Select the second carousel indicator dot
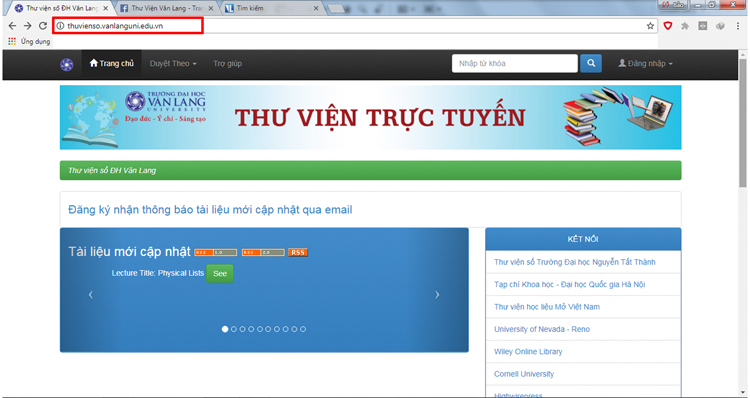Screen dimensions: 750x398 [234, 329]
